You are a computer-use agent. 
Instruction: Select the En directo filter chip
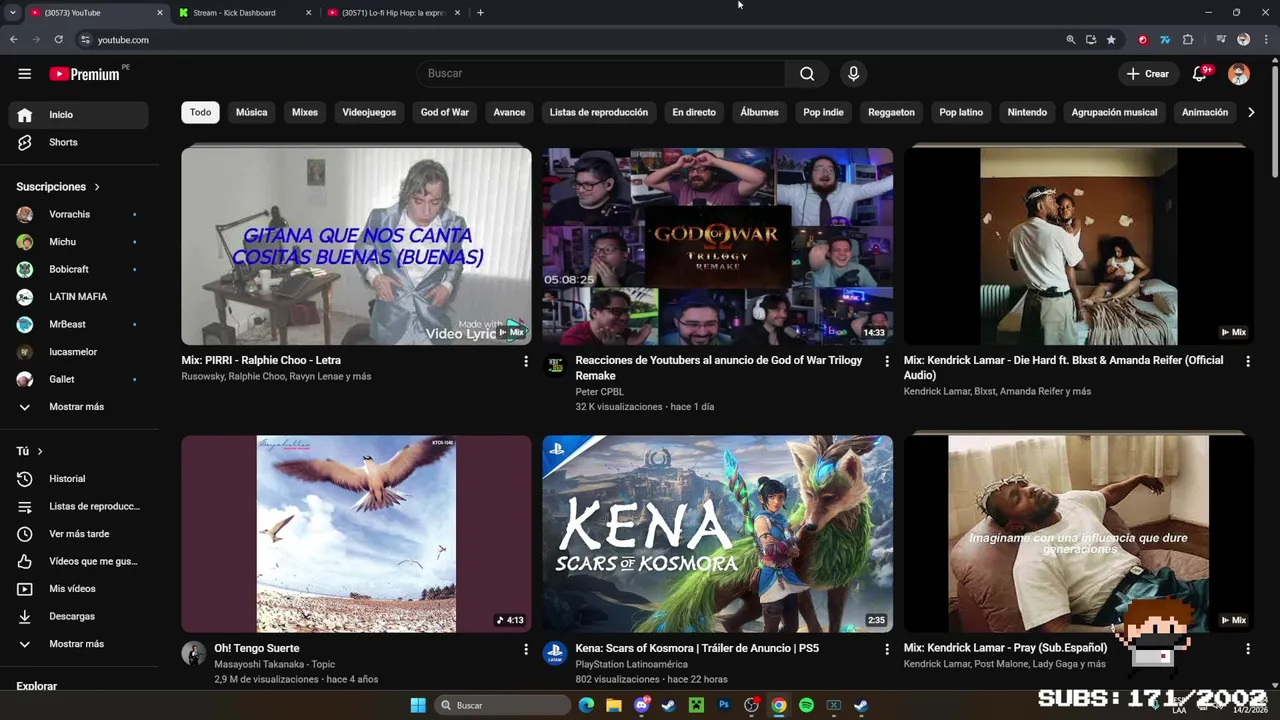pos(694,112)
